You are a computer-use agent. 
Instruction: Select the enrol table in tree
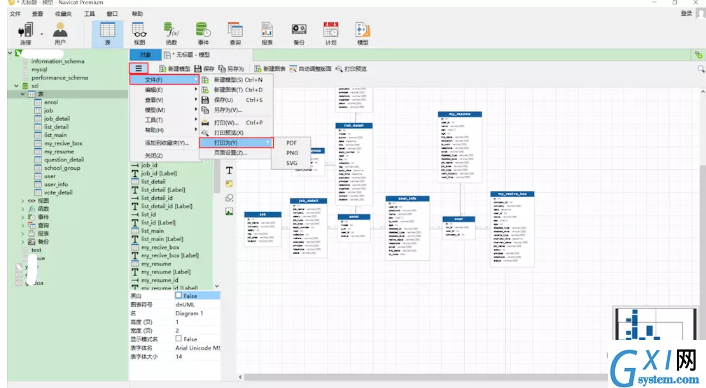click(x=51, y=102)
